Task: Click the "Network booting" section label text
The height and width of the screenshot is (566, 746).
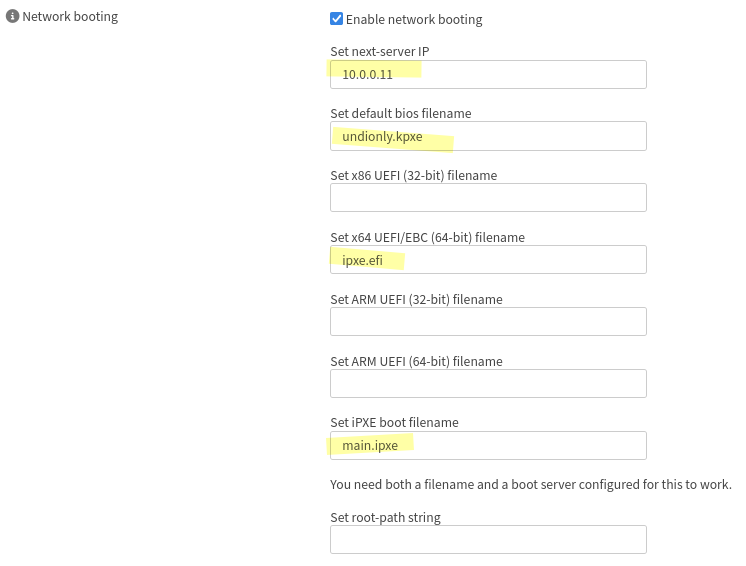Action: (70, 17)
